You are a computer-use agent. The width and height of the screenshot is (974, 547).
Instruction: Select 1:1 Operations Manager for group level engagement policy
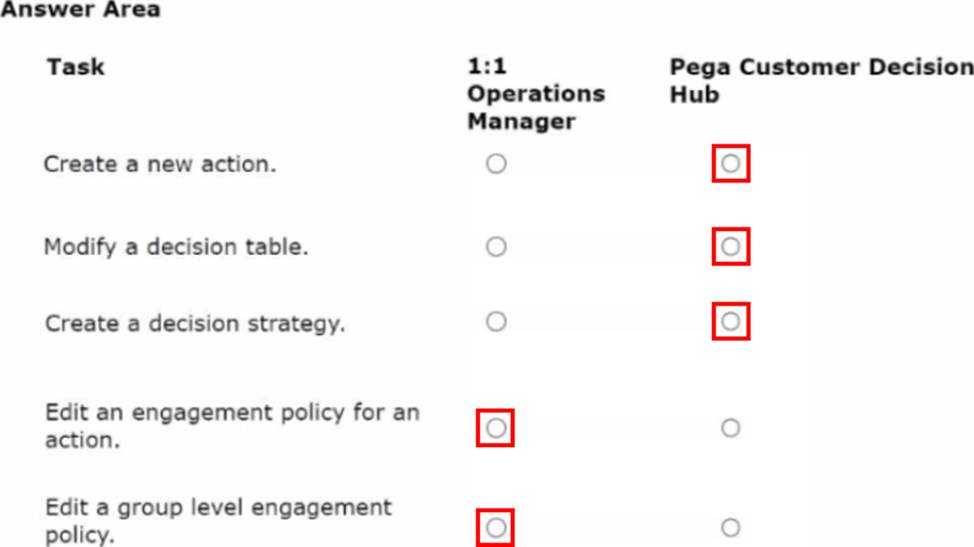[496, 527]
